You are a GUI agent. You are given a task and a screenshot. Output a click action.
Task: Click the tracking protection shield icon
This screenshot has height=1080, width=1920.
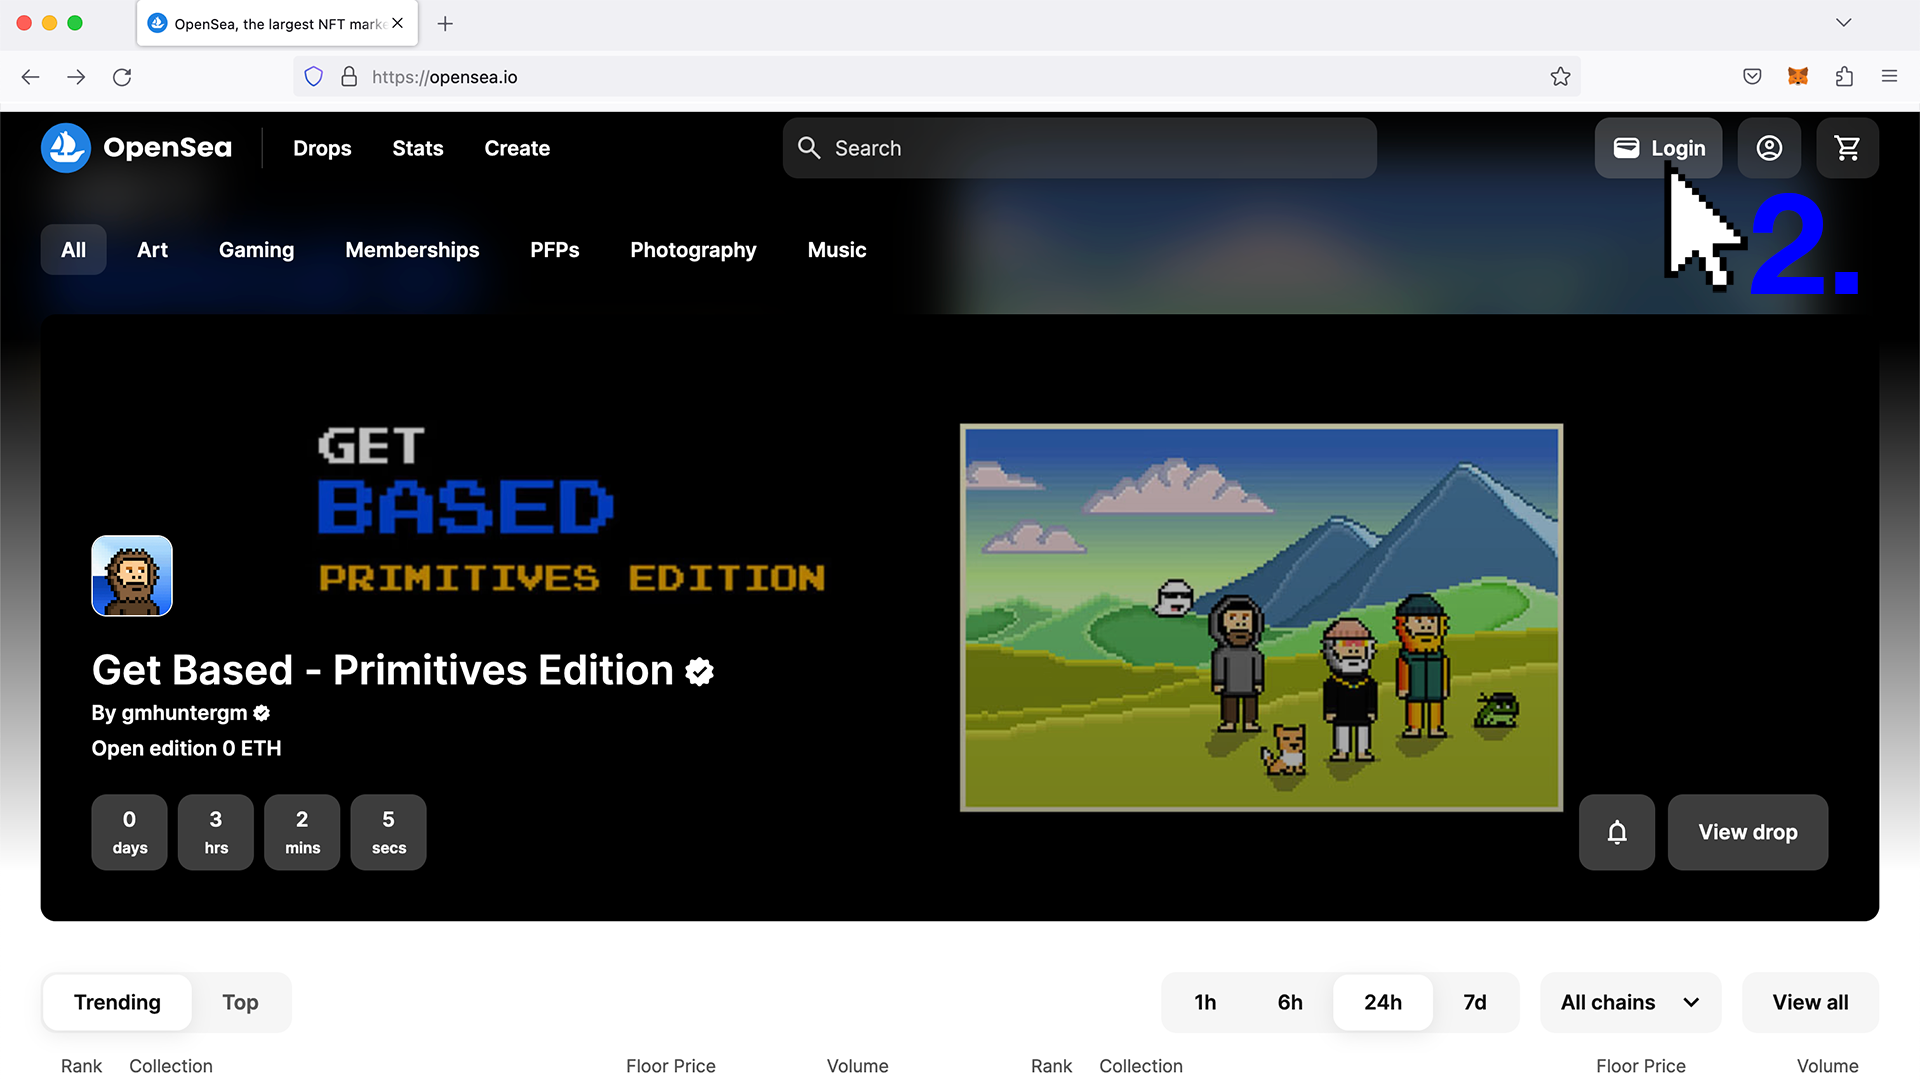pyautogui.click(x=313, y=77)
